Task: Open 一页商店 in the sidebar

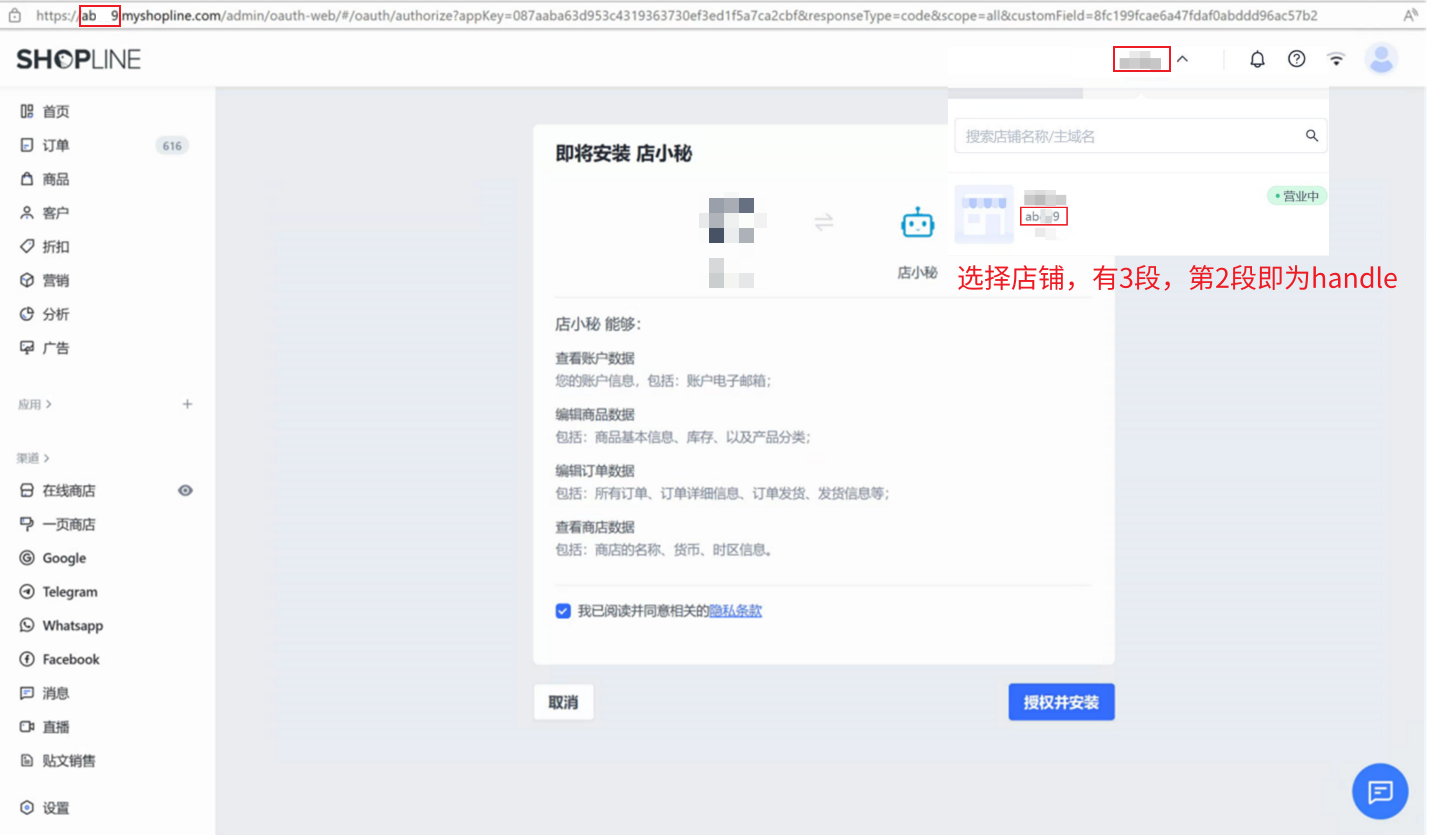Action: pyautogui.click(x=69, y=525)
